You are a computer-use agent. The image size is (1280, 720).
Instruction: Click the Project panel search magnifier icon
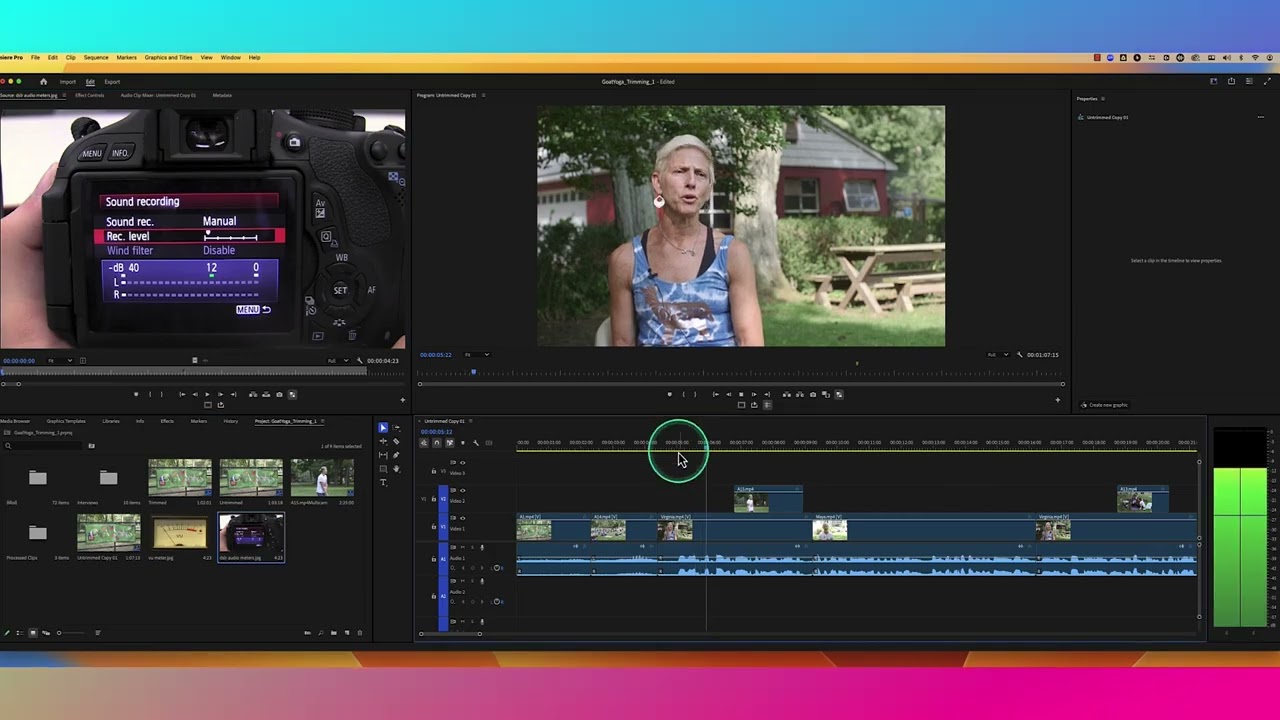click(7, 446)
